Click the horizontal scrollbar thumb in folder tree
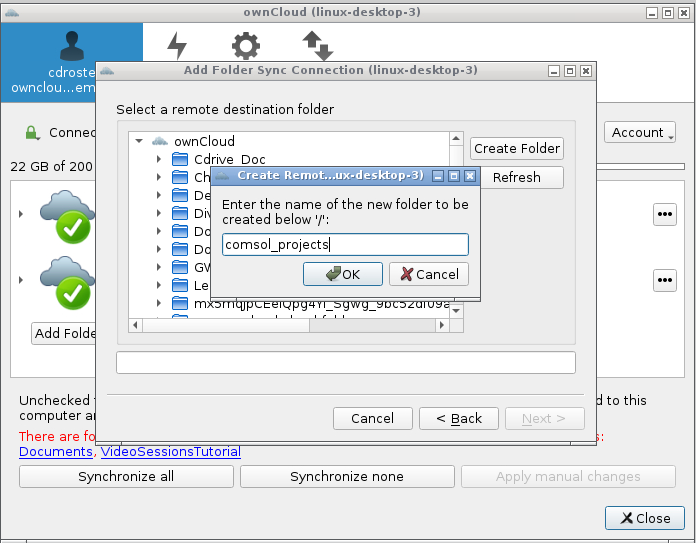This screenshot has height=543, width=696. [x=226, y=325]
